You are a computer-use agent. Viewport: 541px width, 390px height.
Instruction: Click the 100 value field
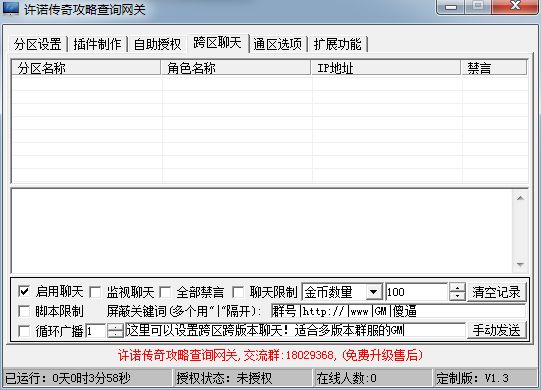(417, 292)
